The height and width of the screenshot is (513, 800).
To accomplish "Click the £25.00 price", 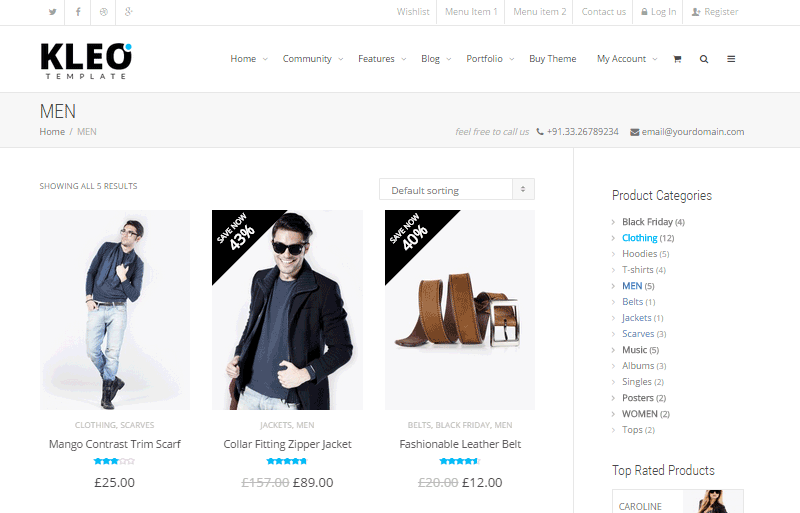I will pos(114,482).
